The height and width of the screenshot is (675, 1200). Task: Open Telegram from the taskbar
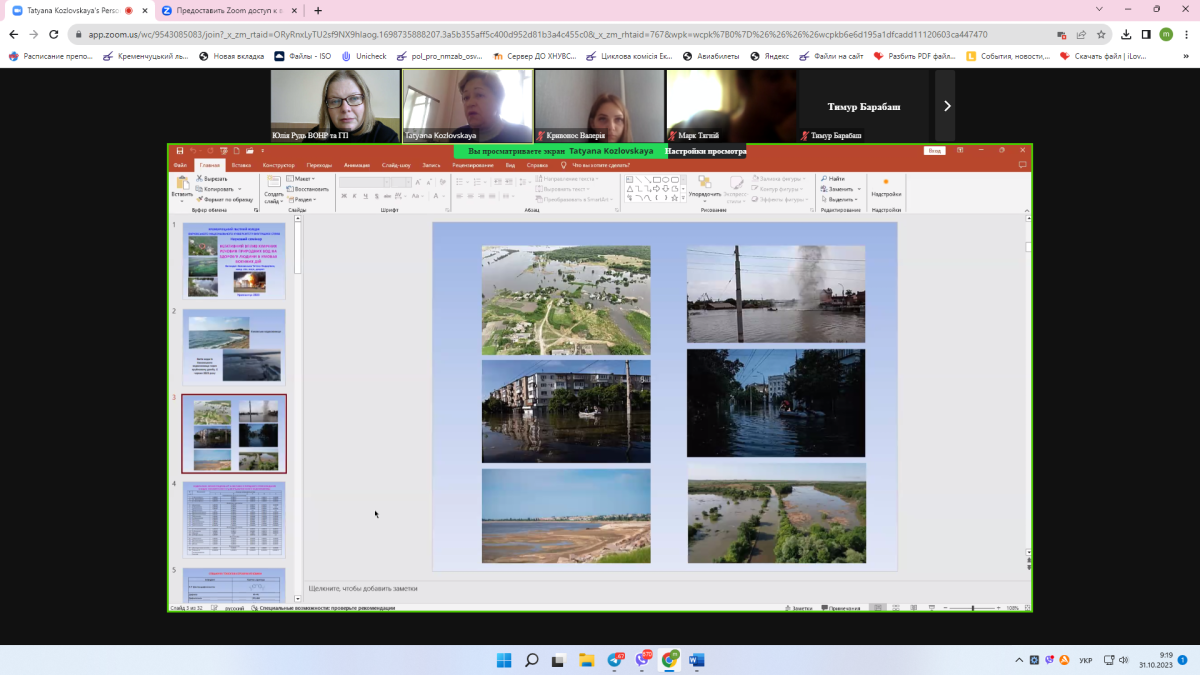tap(614, 660)
